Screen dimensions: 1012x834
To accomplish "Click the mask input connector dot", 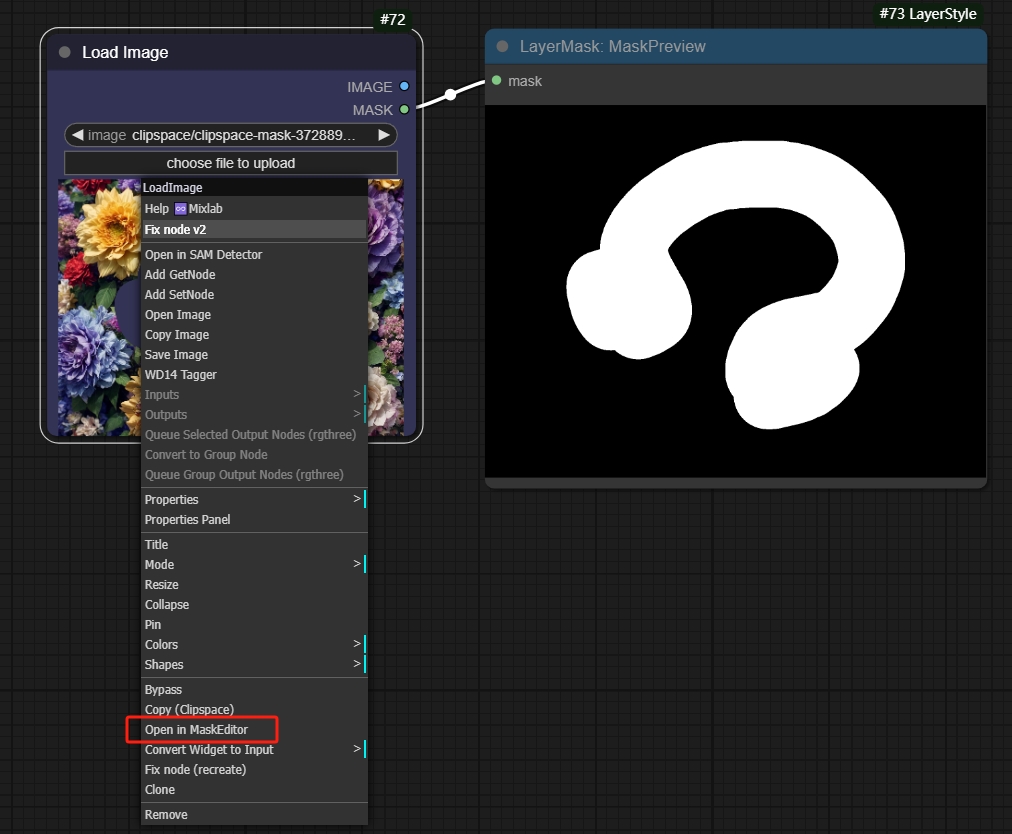I will click(497, 80).
